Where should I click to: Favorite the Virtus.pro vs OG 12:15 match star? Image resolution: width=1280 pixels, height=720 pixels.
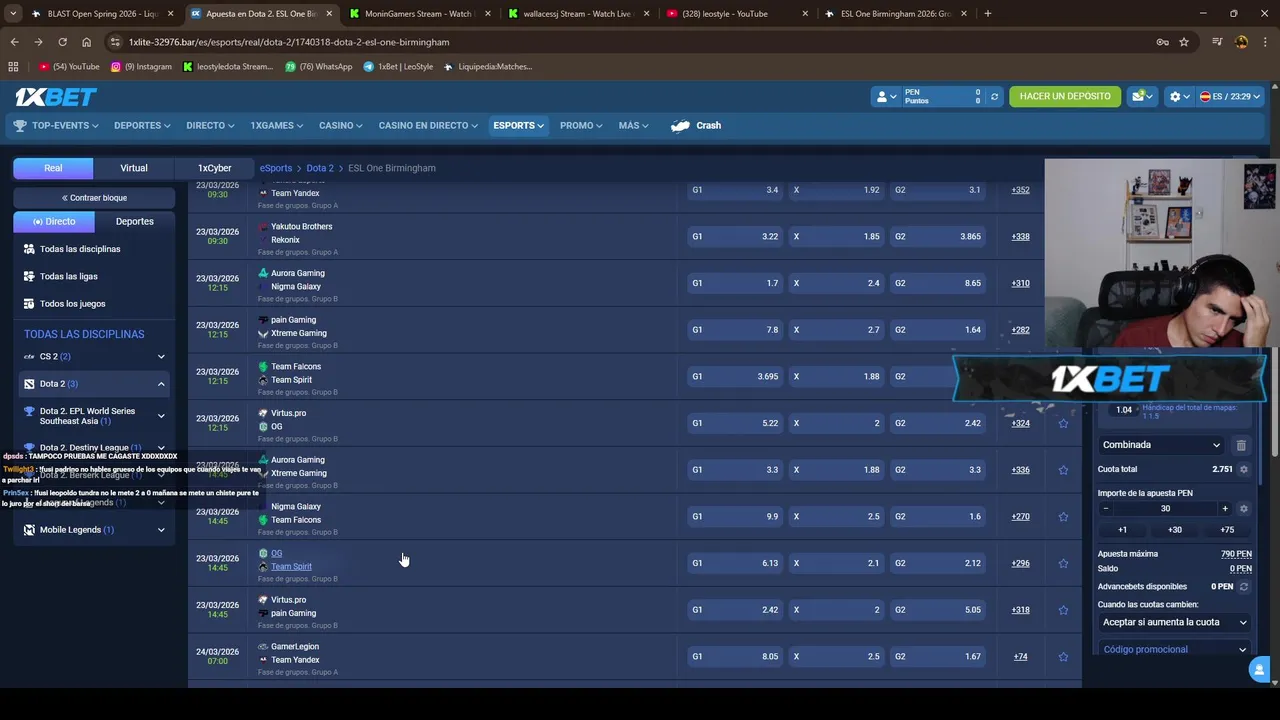tap(1063, 423)
